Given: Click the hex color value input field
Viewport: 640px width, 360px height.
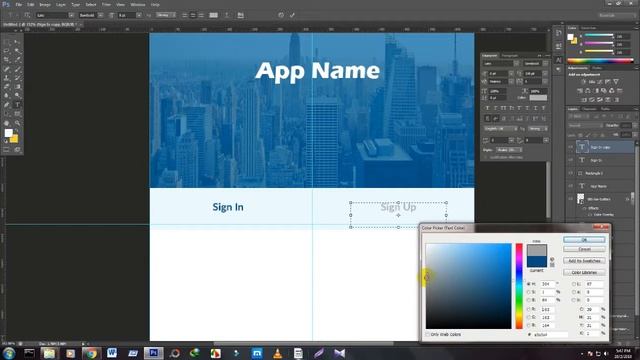Looking at the screenshot, I should (x=551, y=334).
